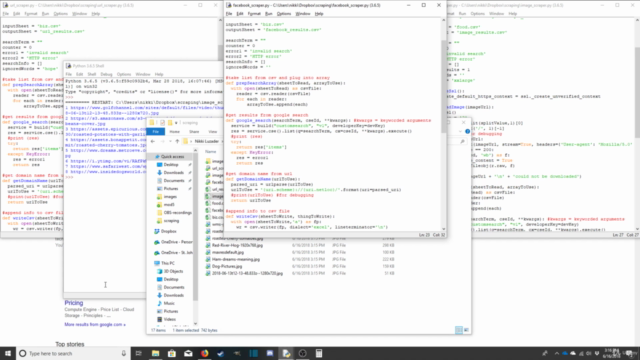
Task: Click More results from google.com link
Action: click(95, 324)
